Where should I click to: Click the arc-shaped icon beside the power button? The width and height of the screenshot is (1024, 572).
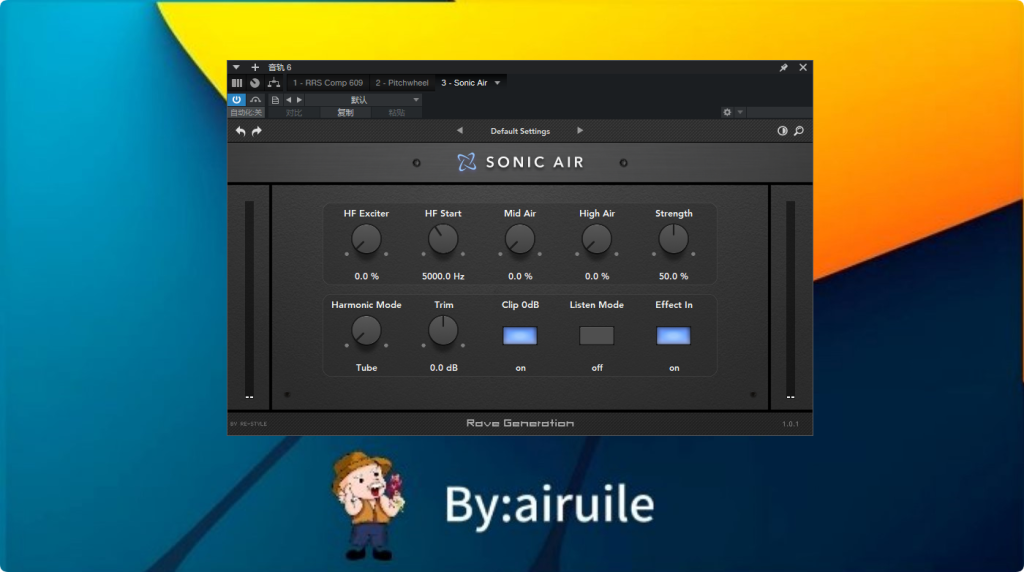pos(255,100)
